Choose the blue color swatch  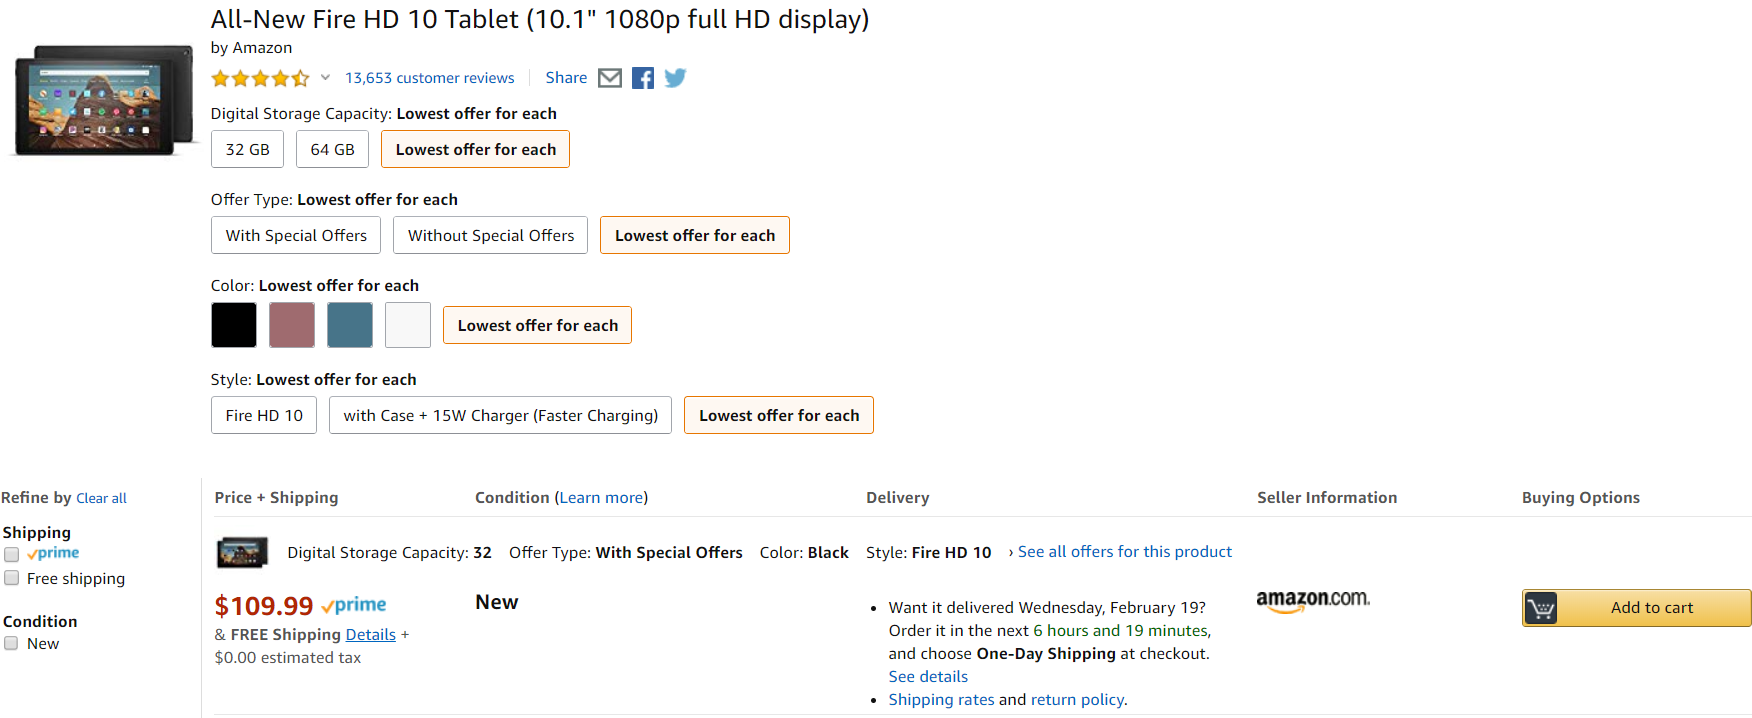coord(350,325)
